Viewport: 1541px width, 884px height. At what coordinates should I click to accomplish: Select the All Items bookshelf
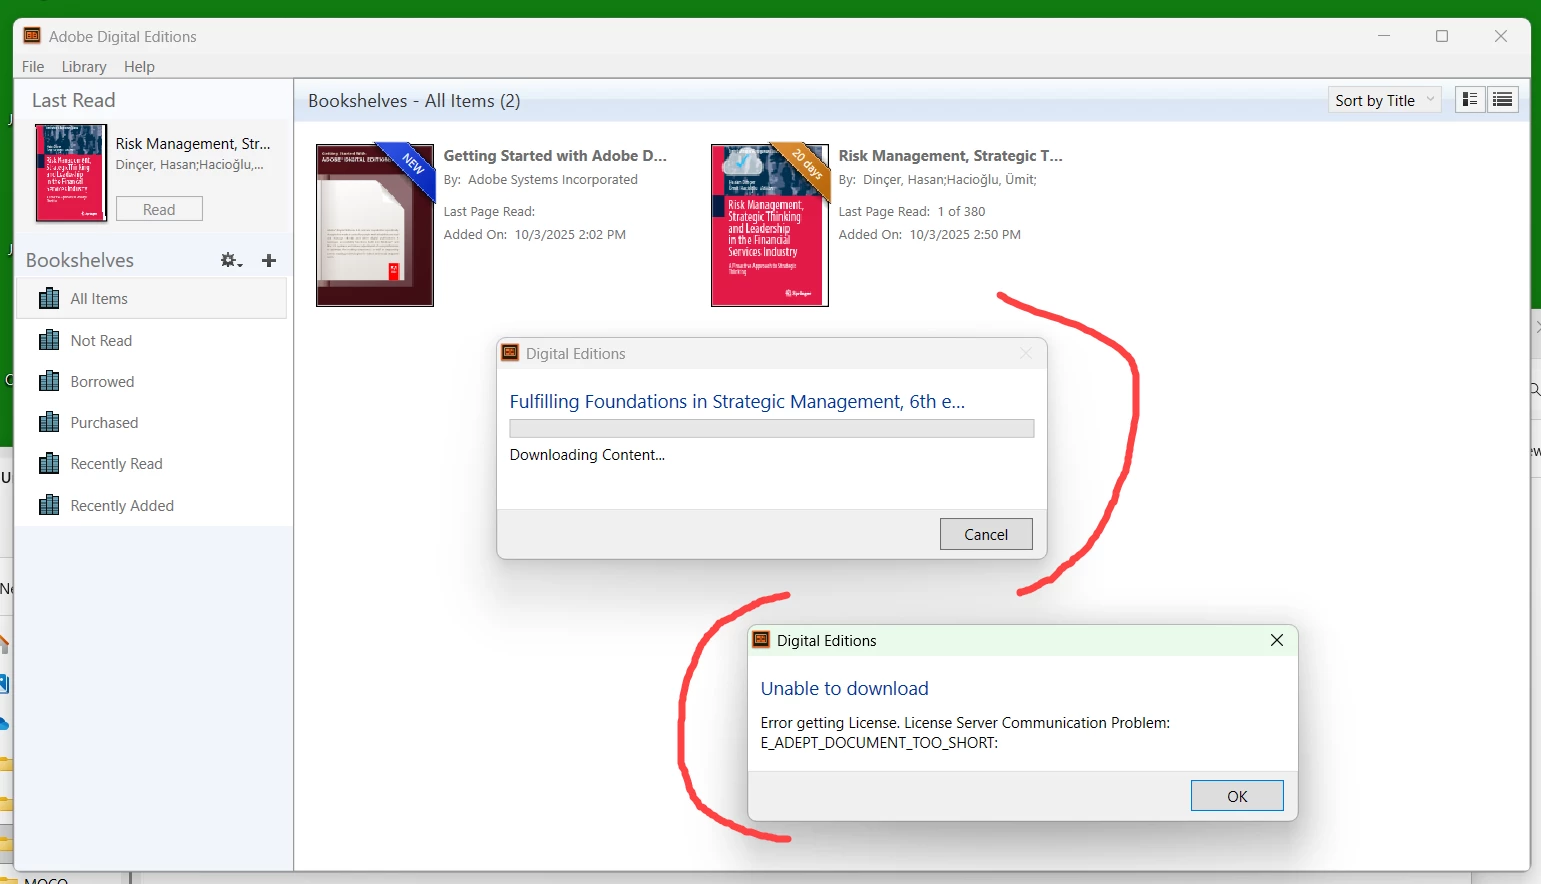152,299
